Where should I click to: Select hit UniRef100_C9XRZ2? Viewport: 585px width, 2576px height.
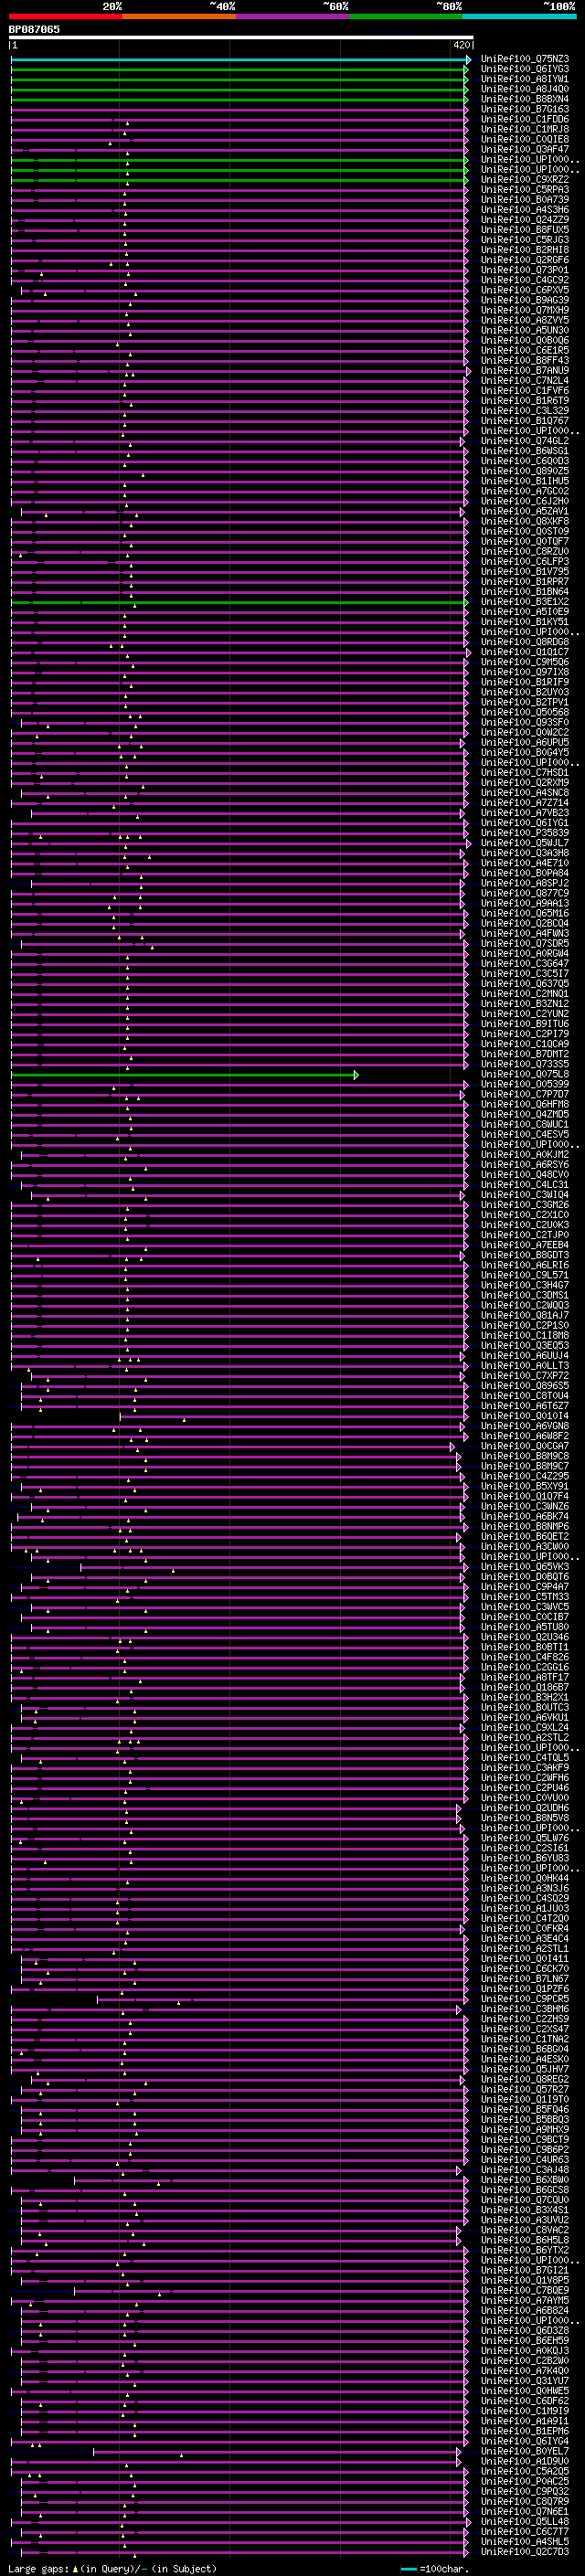click(x=525, y=179)
